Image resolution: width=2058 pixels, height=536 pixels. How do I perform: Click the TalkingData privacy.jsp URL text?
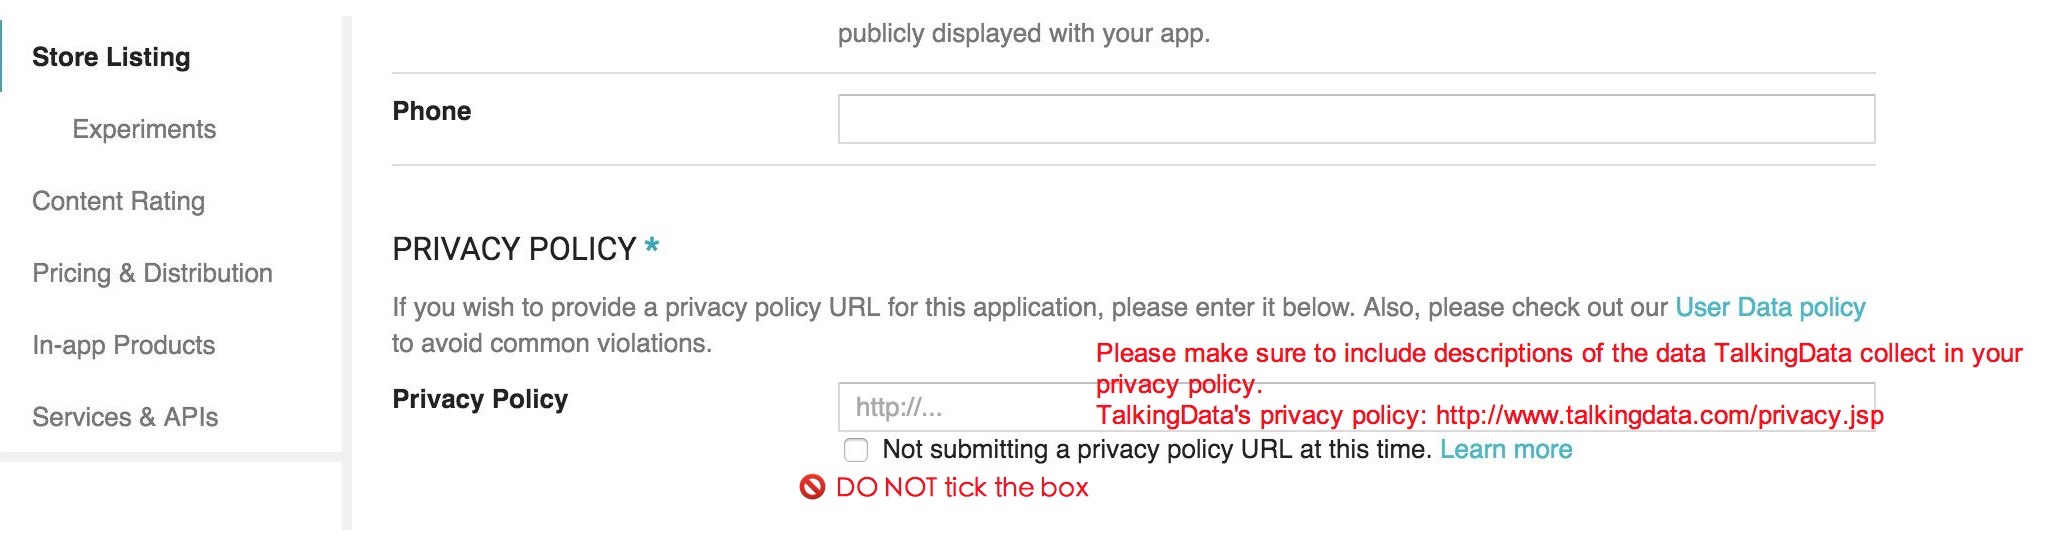1659,415
